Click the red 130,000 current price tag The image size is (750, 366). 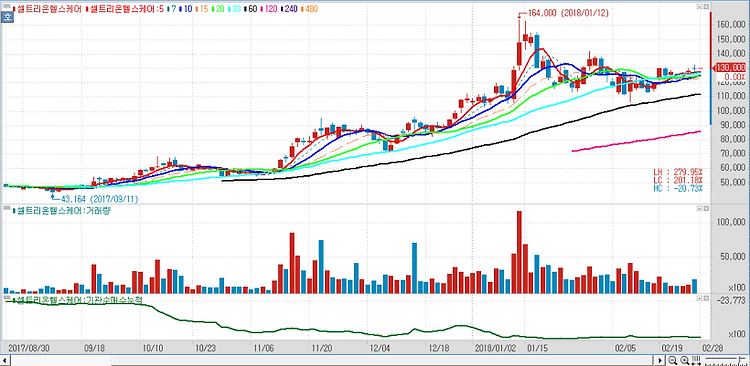tap(732, 67)
